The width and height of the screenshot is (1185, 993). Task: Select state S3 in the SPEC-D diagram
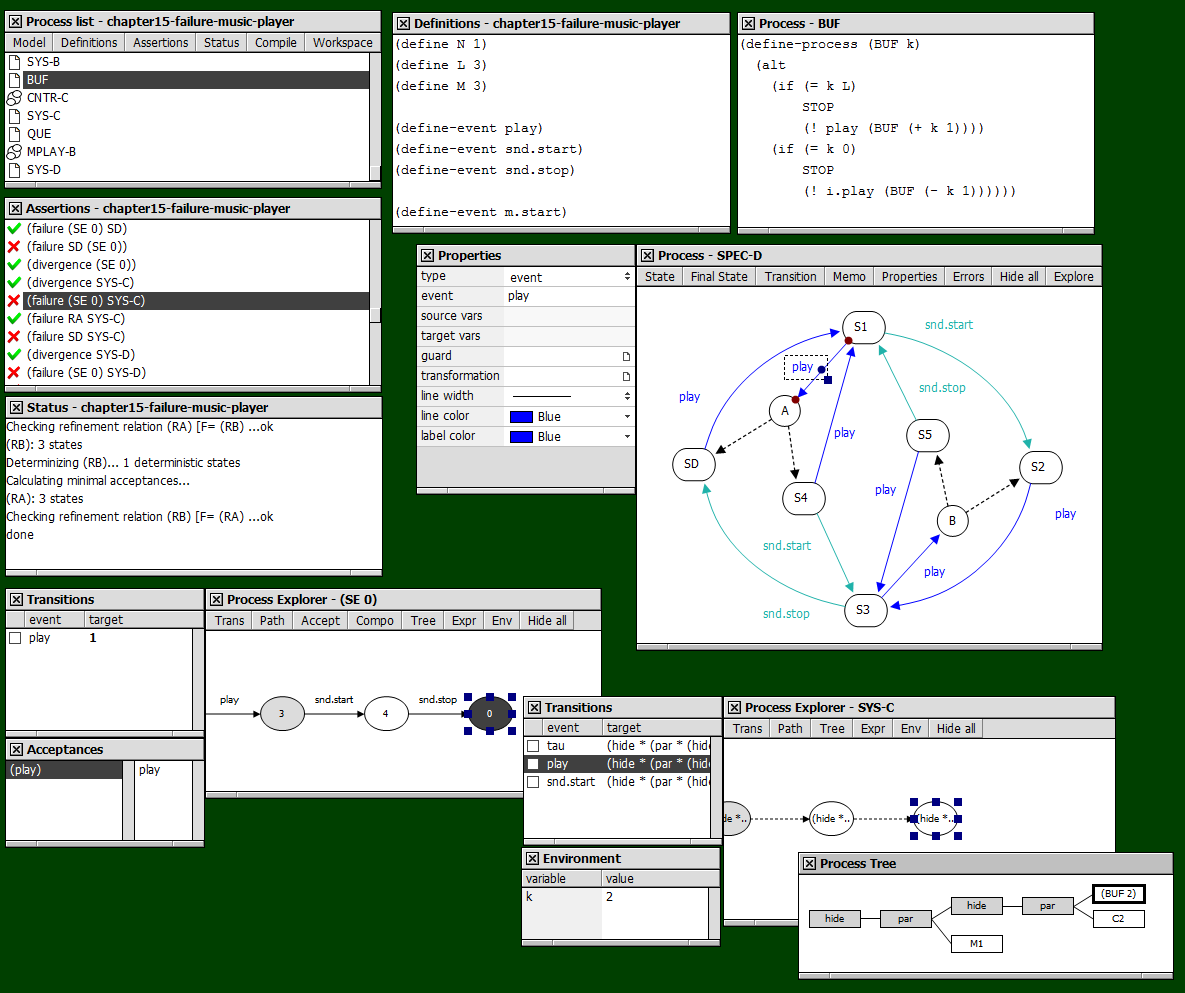tap(865, 610)
